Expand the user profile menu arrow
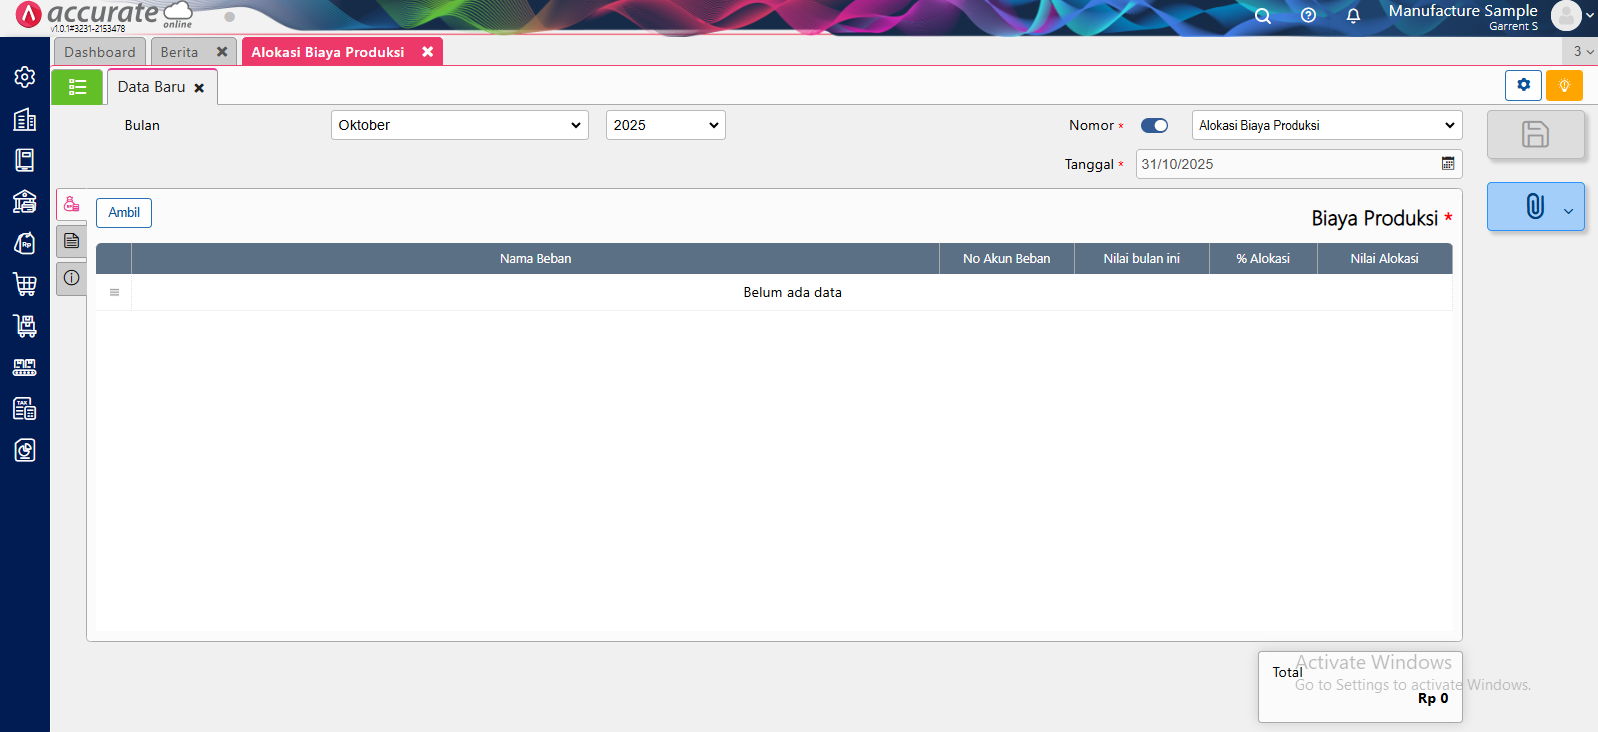Image resolution: width=1598 pixels, height=732 pixels. click(x=1589, y=16)
